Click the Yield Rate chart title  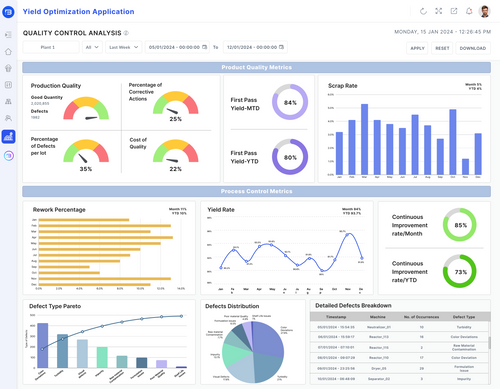221,210
